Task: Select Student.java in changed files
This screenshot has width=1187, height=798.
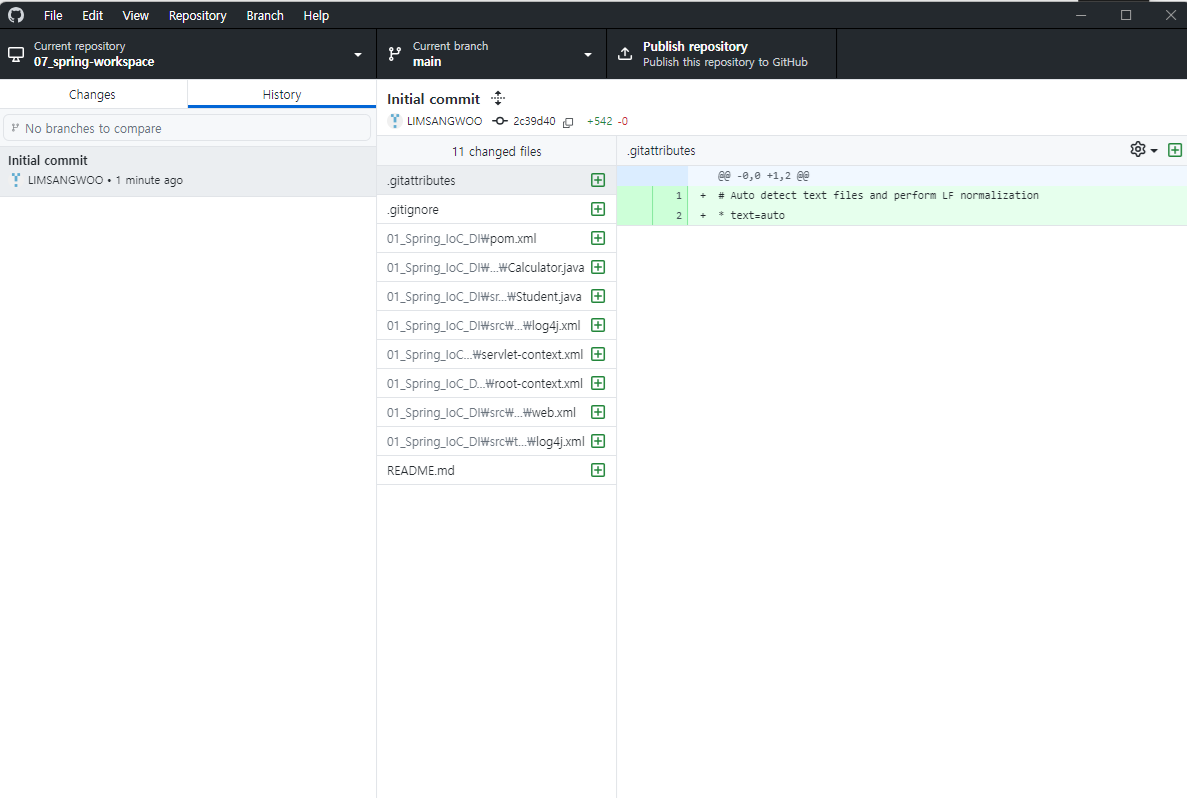Action: coord(497,296)
